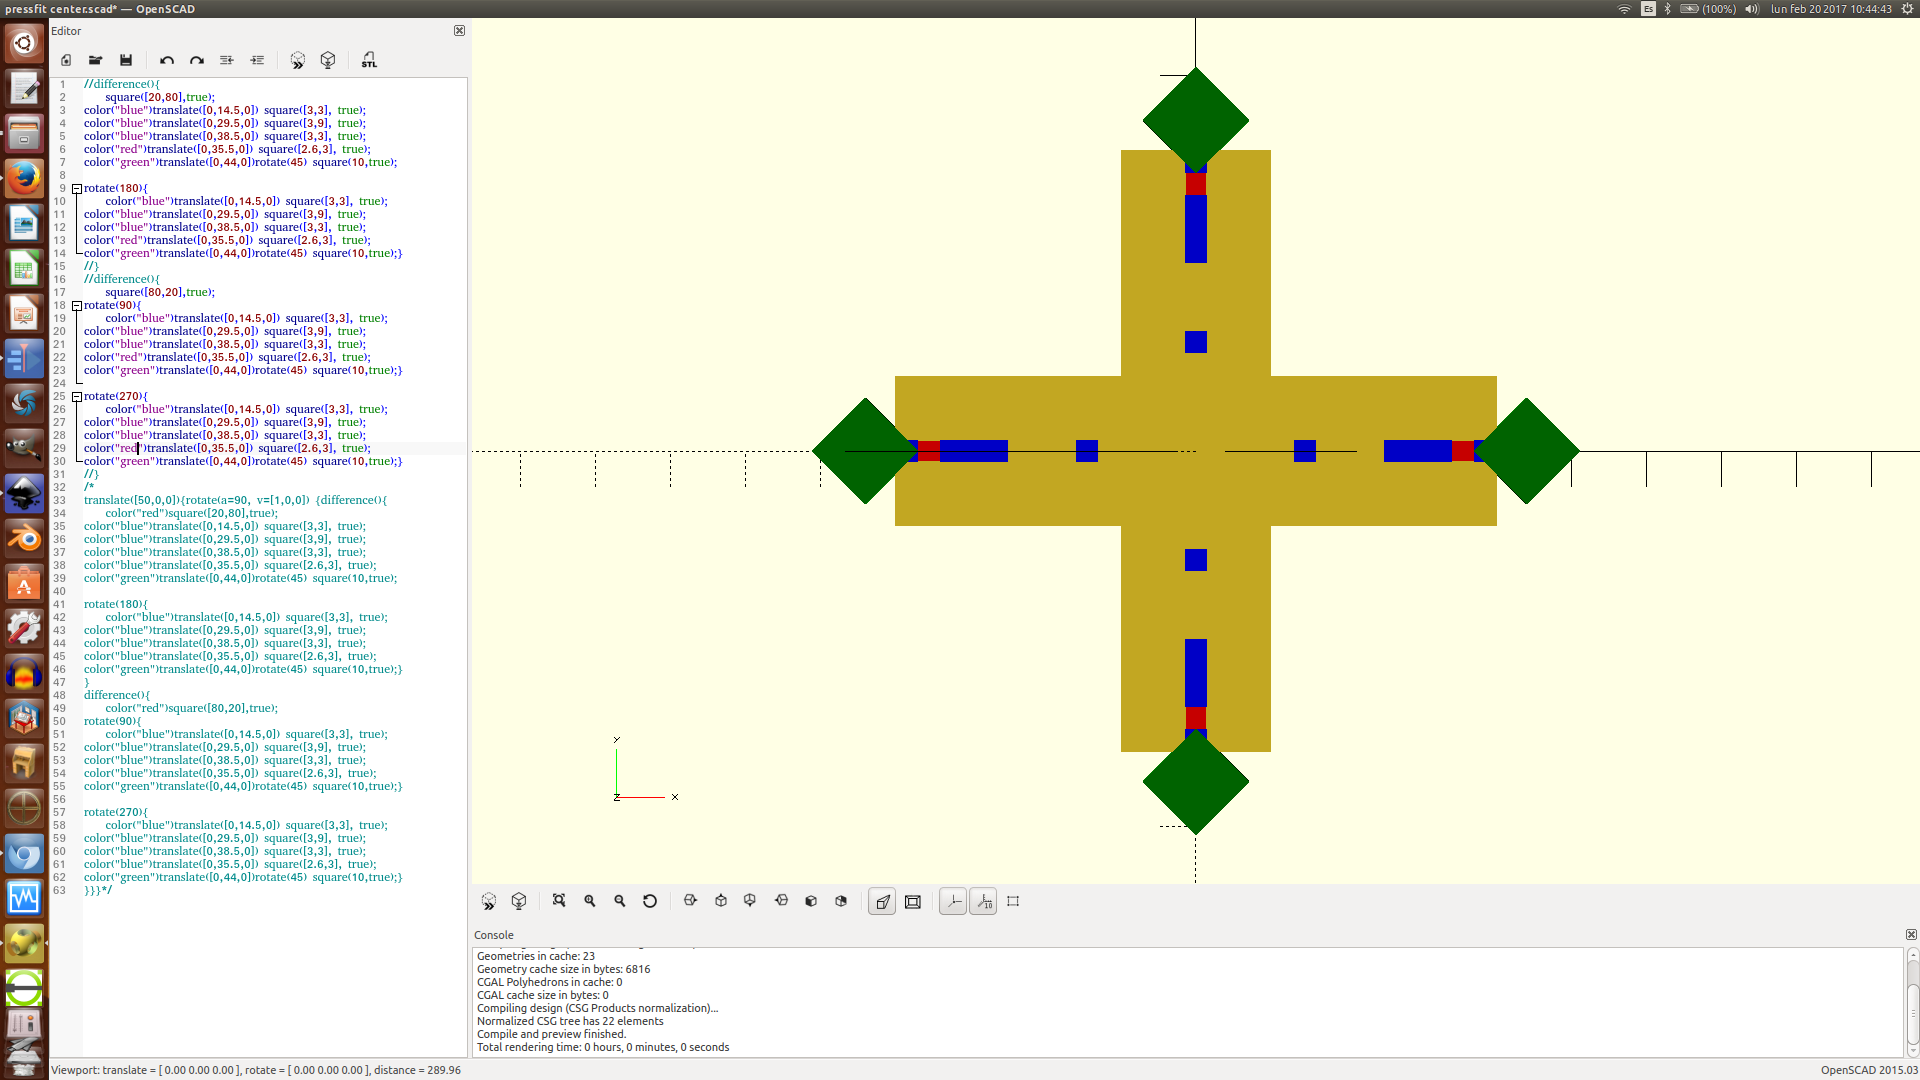Click the right green diamond in the viewport

click(x=1526, y=451)
